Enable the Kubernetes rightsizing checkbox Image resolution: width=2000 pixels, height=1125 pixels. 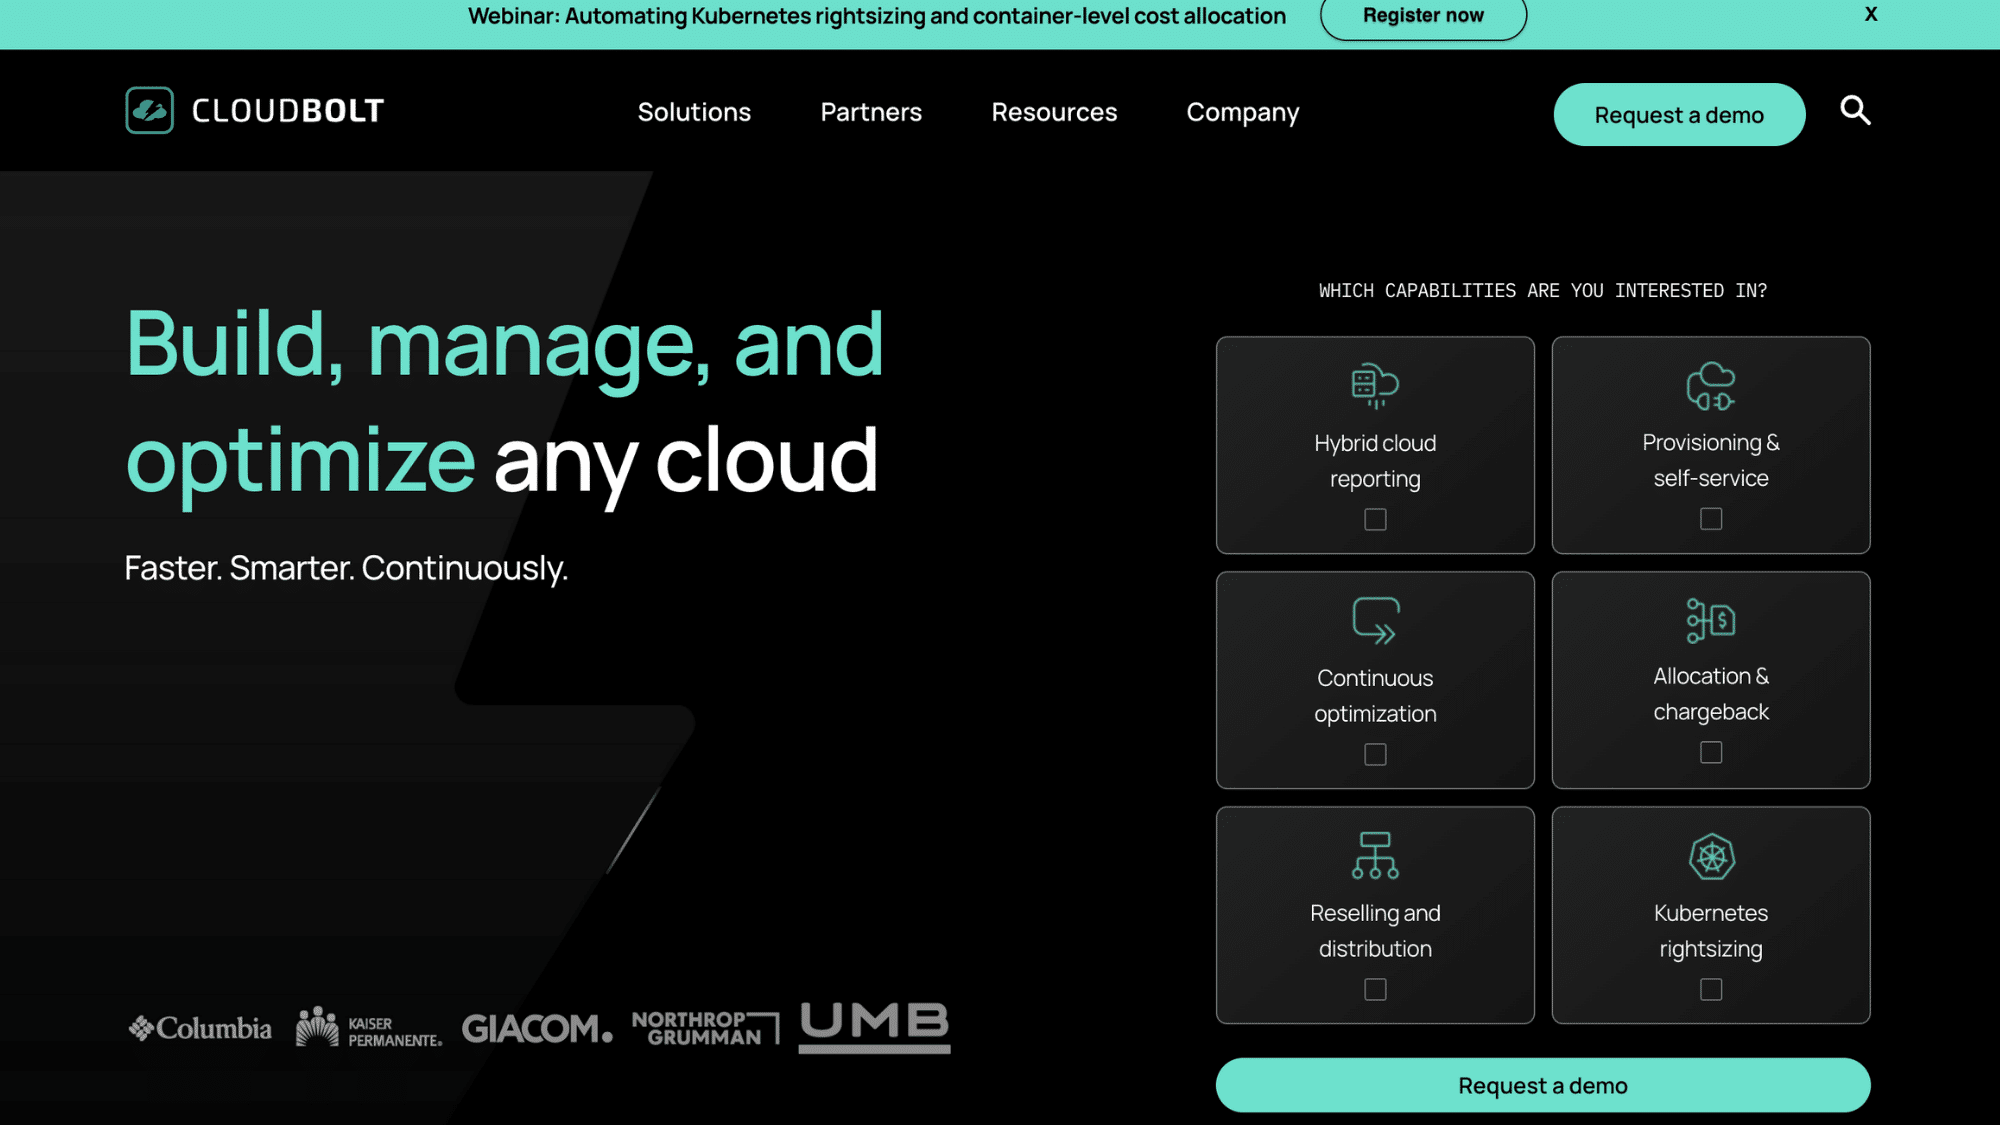(x=1711, y=989)
